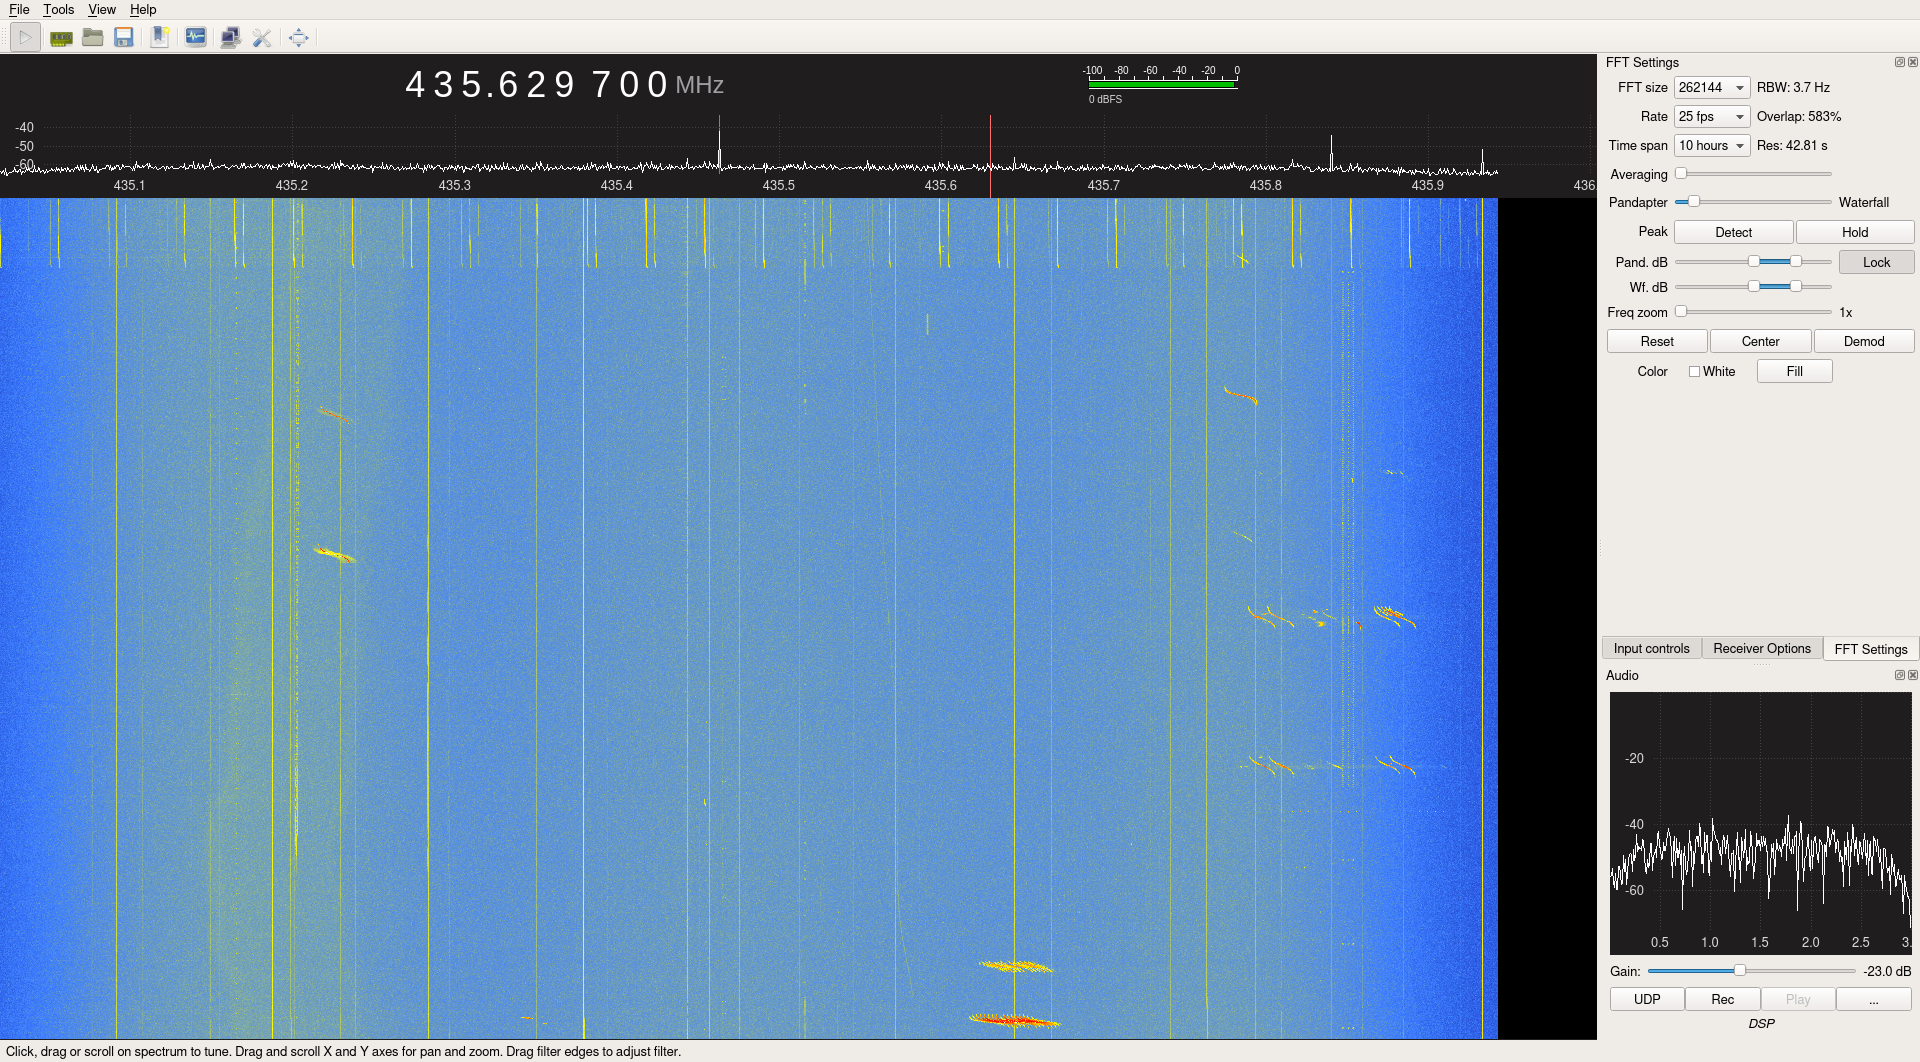Close the Audio panel

tap(1913, 675)
